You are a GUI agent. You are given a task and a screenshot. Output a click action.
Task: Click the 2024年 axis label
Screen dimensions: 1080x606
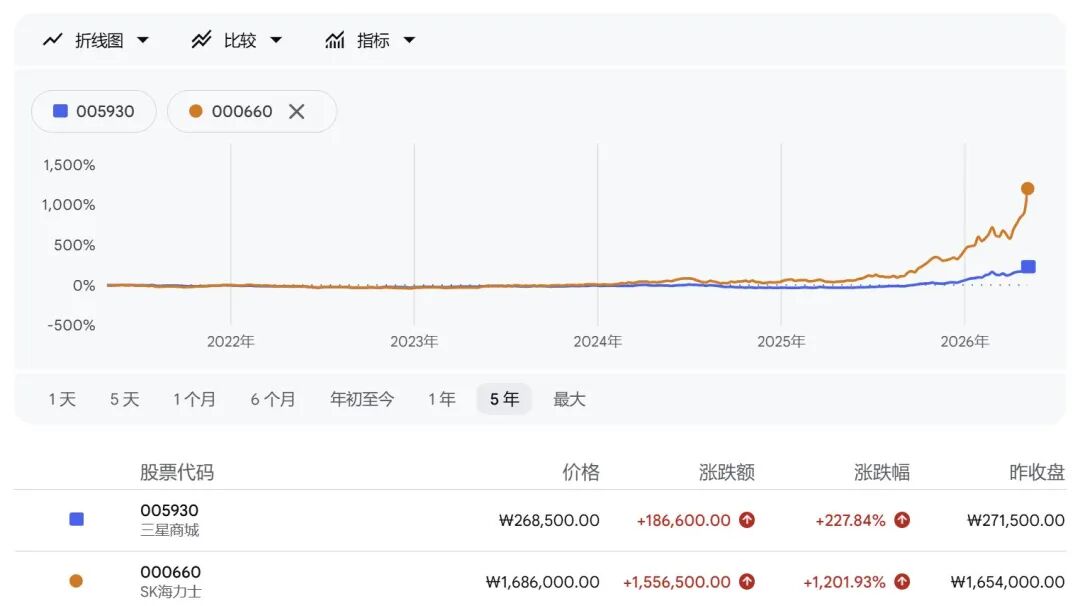pyautogui.click(x=598, y=342)
